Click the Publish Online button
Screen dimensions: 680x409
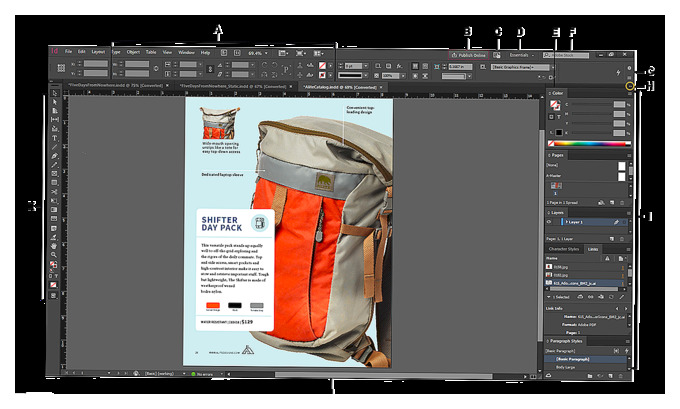469,55
